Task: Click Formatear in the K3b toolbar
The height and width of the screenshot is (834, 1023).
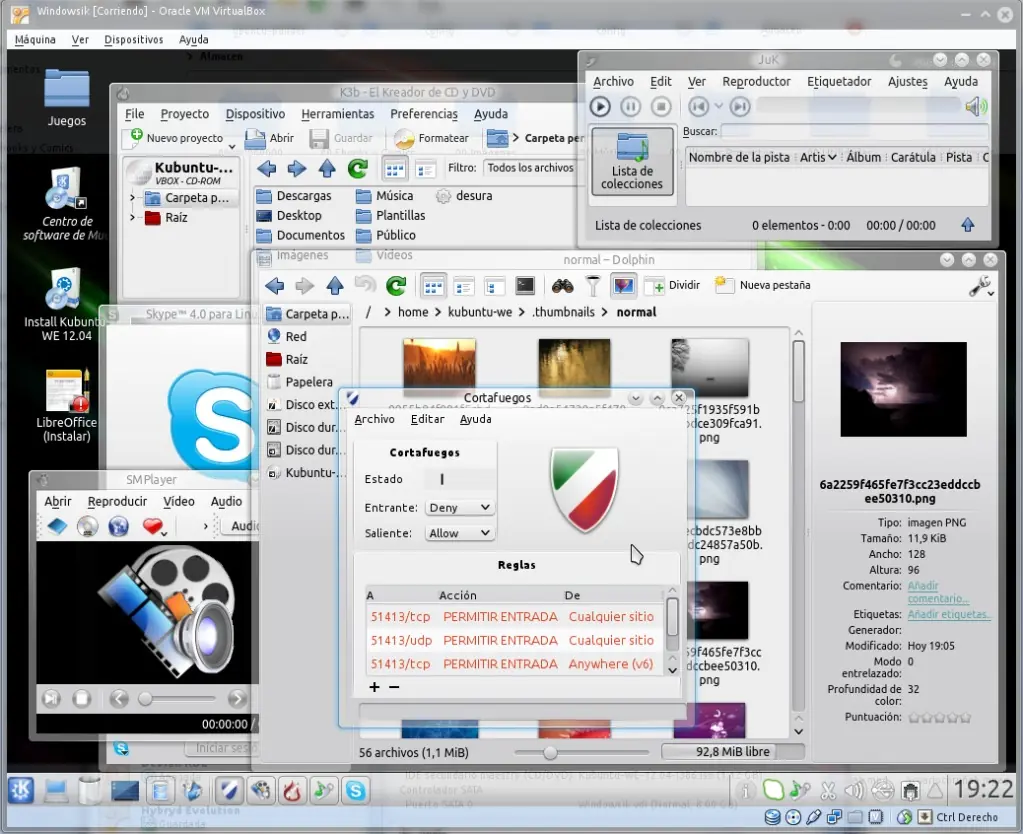Action: (432, 138)
